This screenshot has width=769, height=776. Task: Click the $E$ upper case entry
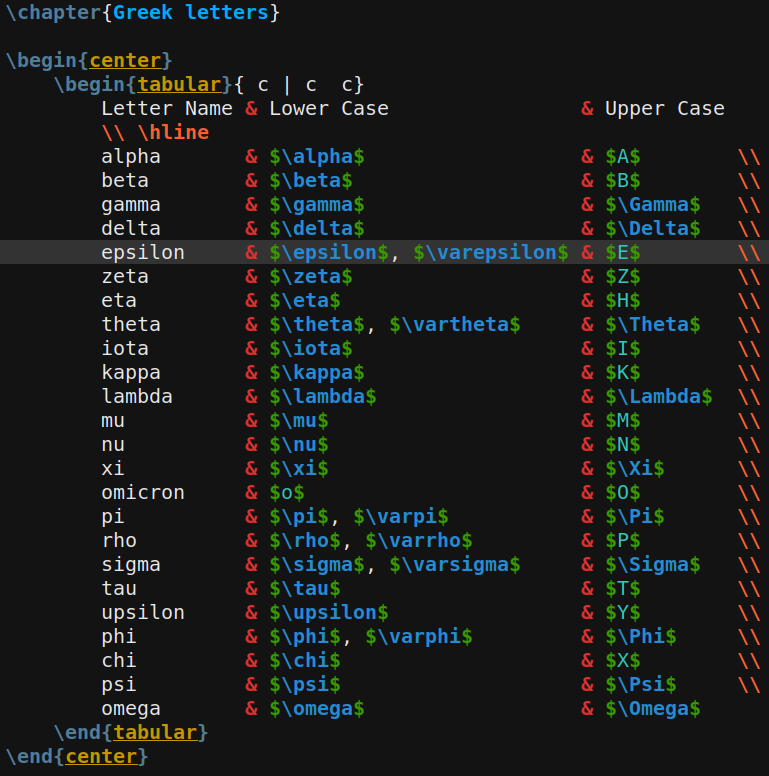pyautogui.click(x=623, y=252)
